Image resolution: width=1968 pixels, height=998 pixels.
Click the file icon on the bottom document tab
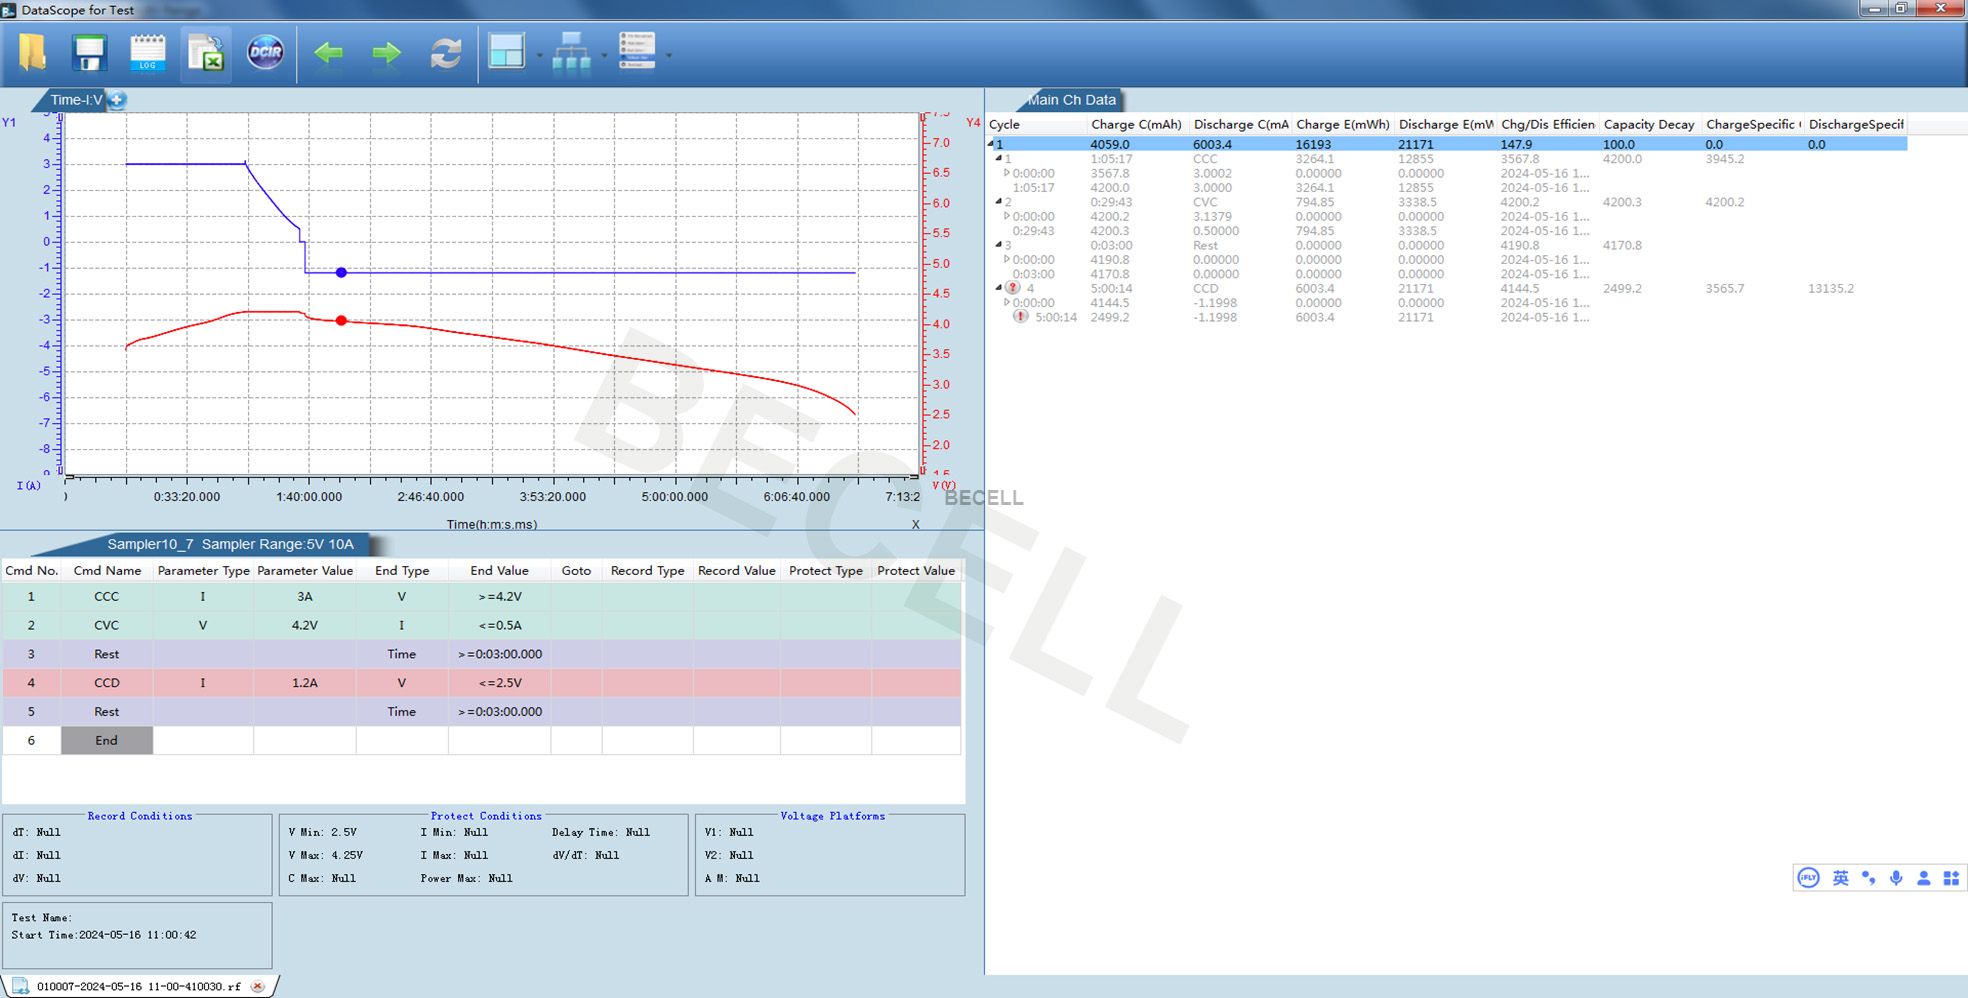pos(20,986)
